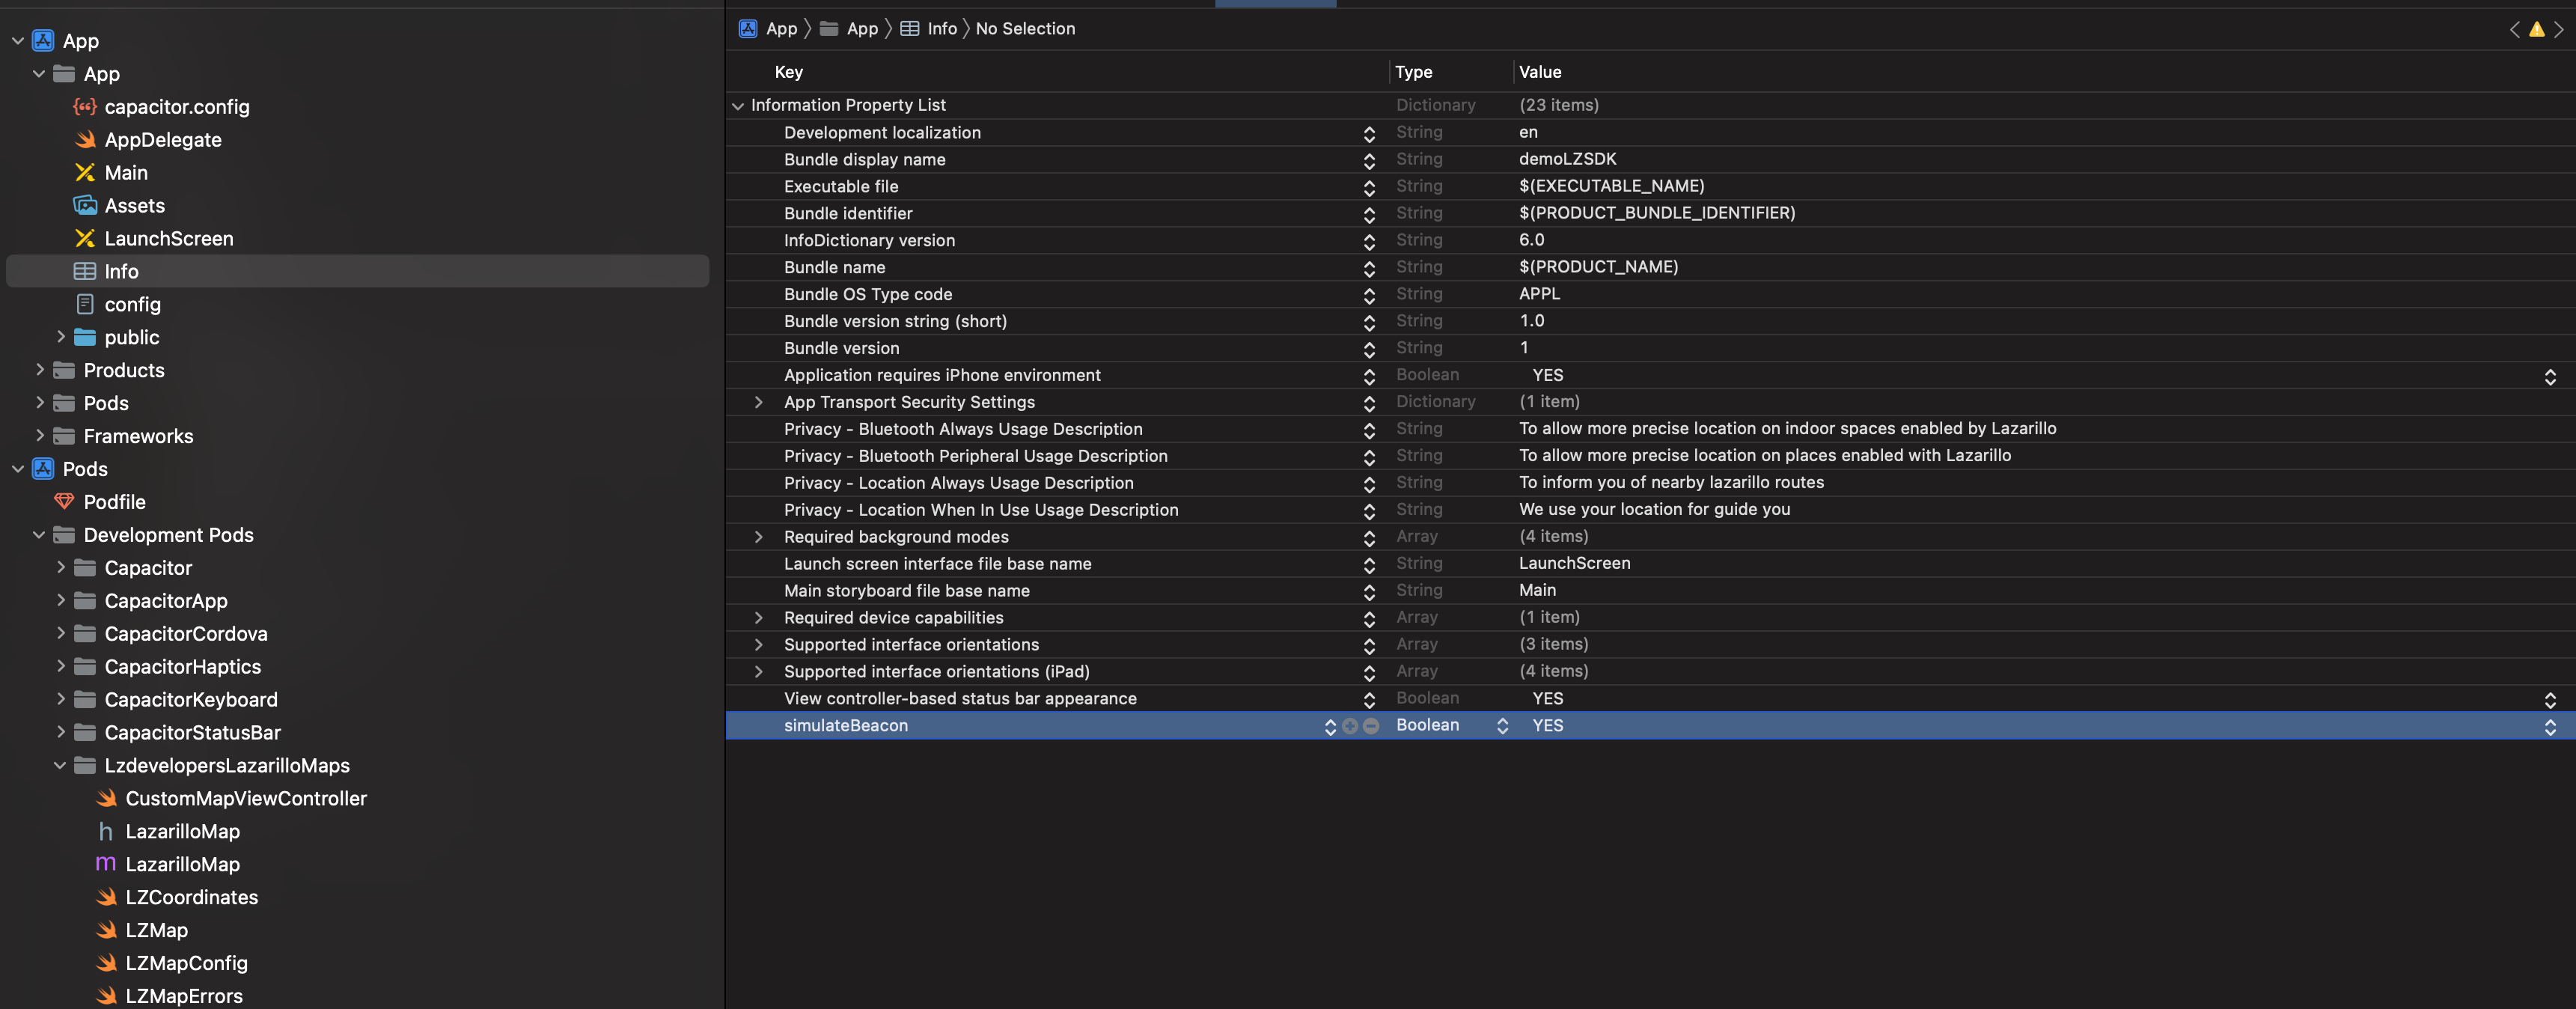Click the warning triangle icon in jump bar
The width and height of the screenshot is (2576, 1009).
click(x=2536, y=29)
